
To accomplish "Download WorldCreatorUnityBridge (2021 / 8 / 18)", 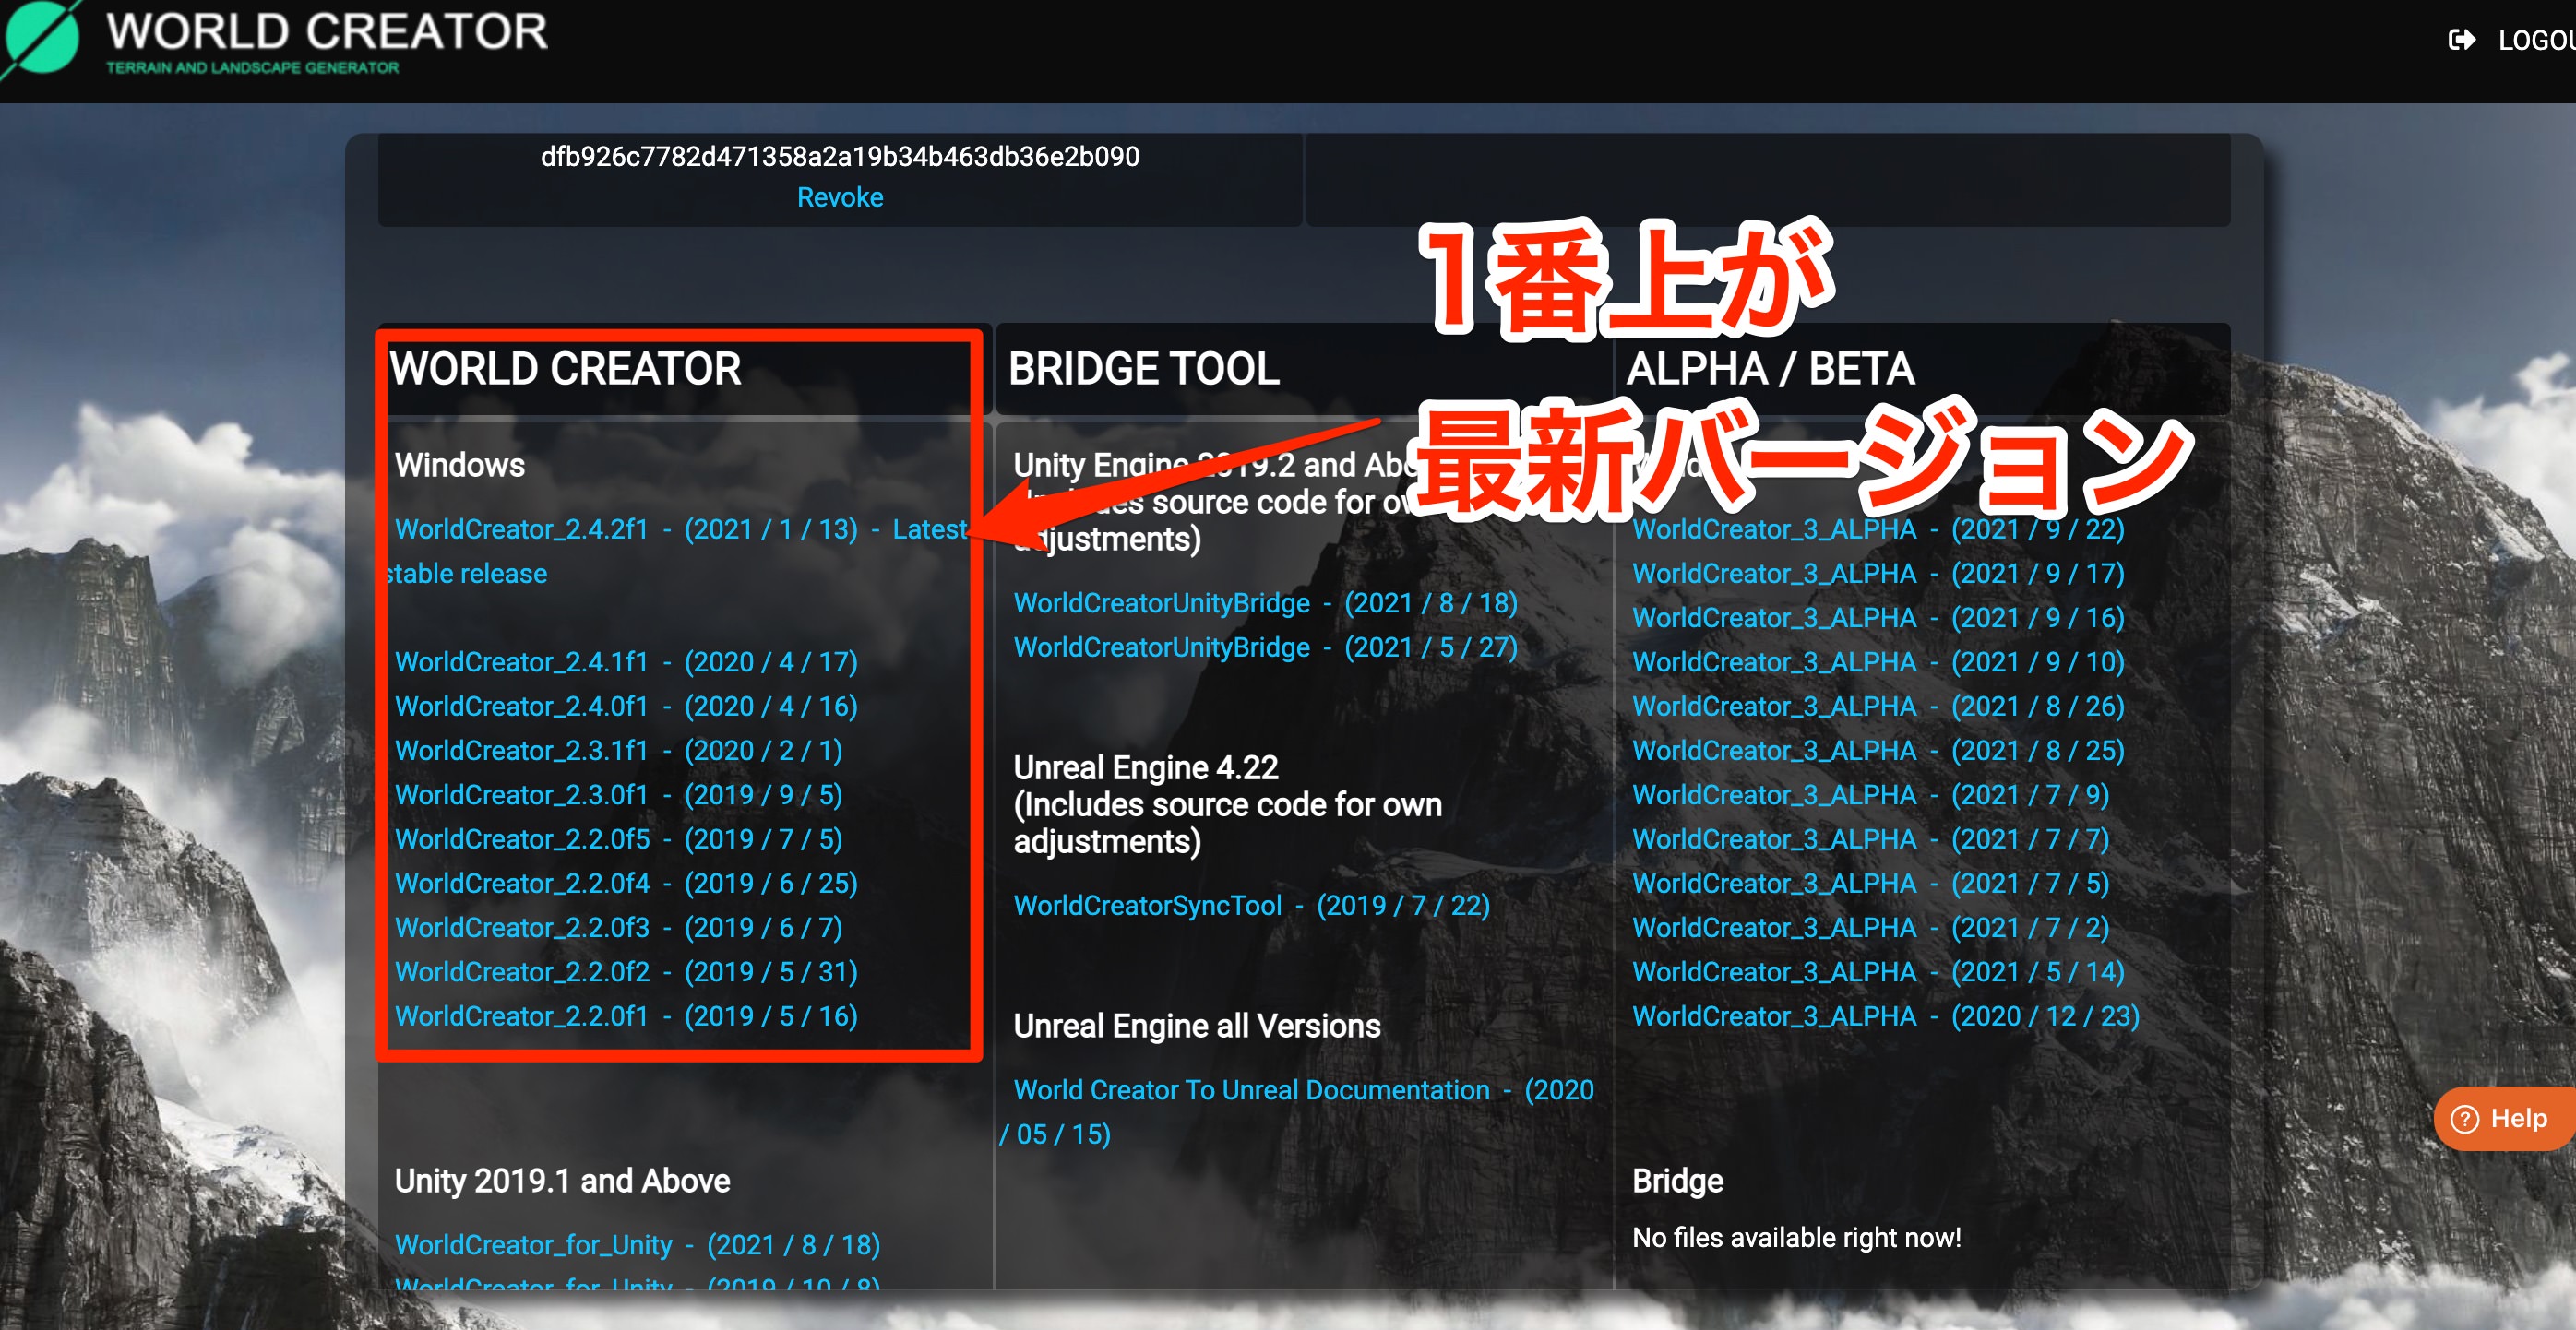I will 1265,603.
